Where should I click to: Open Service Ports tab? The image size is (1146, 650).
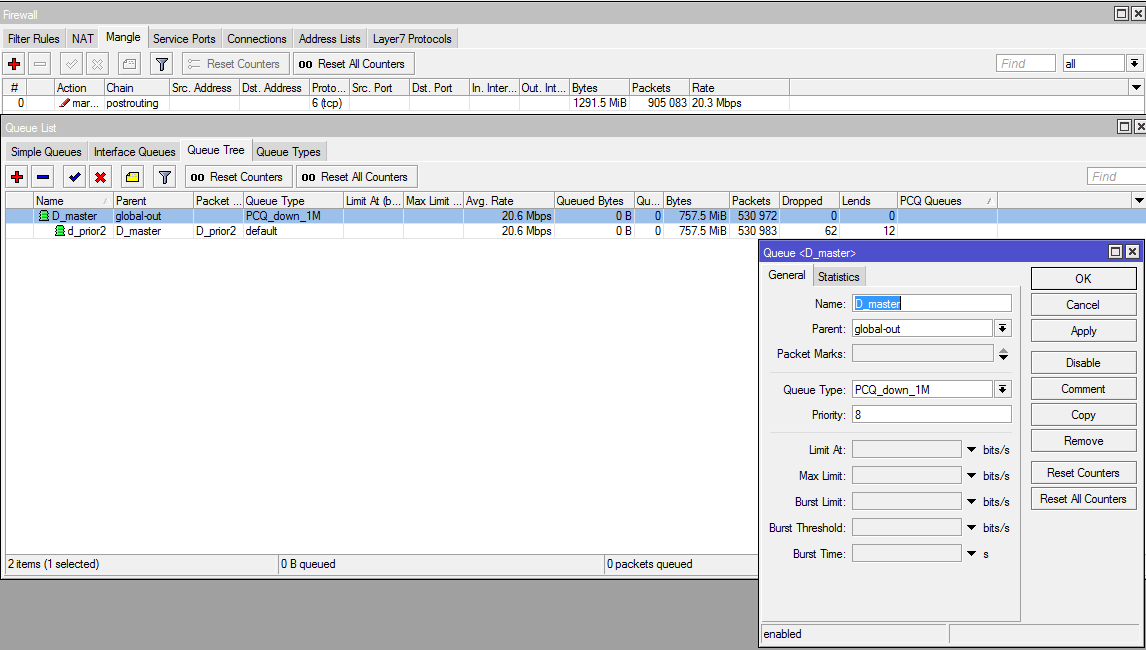click(x=184, y=39)
